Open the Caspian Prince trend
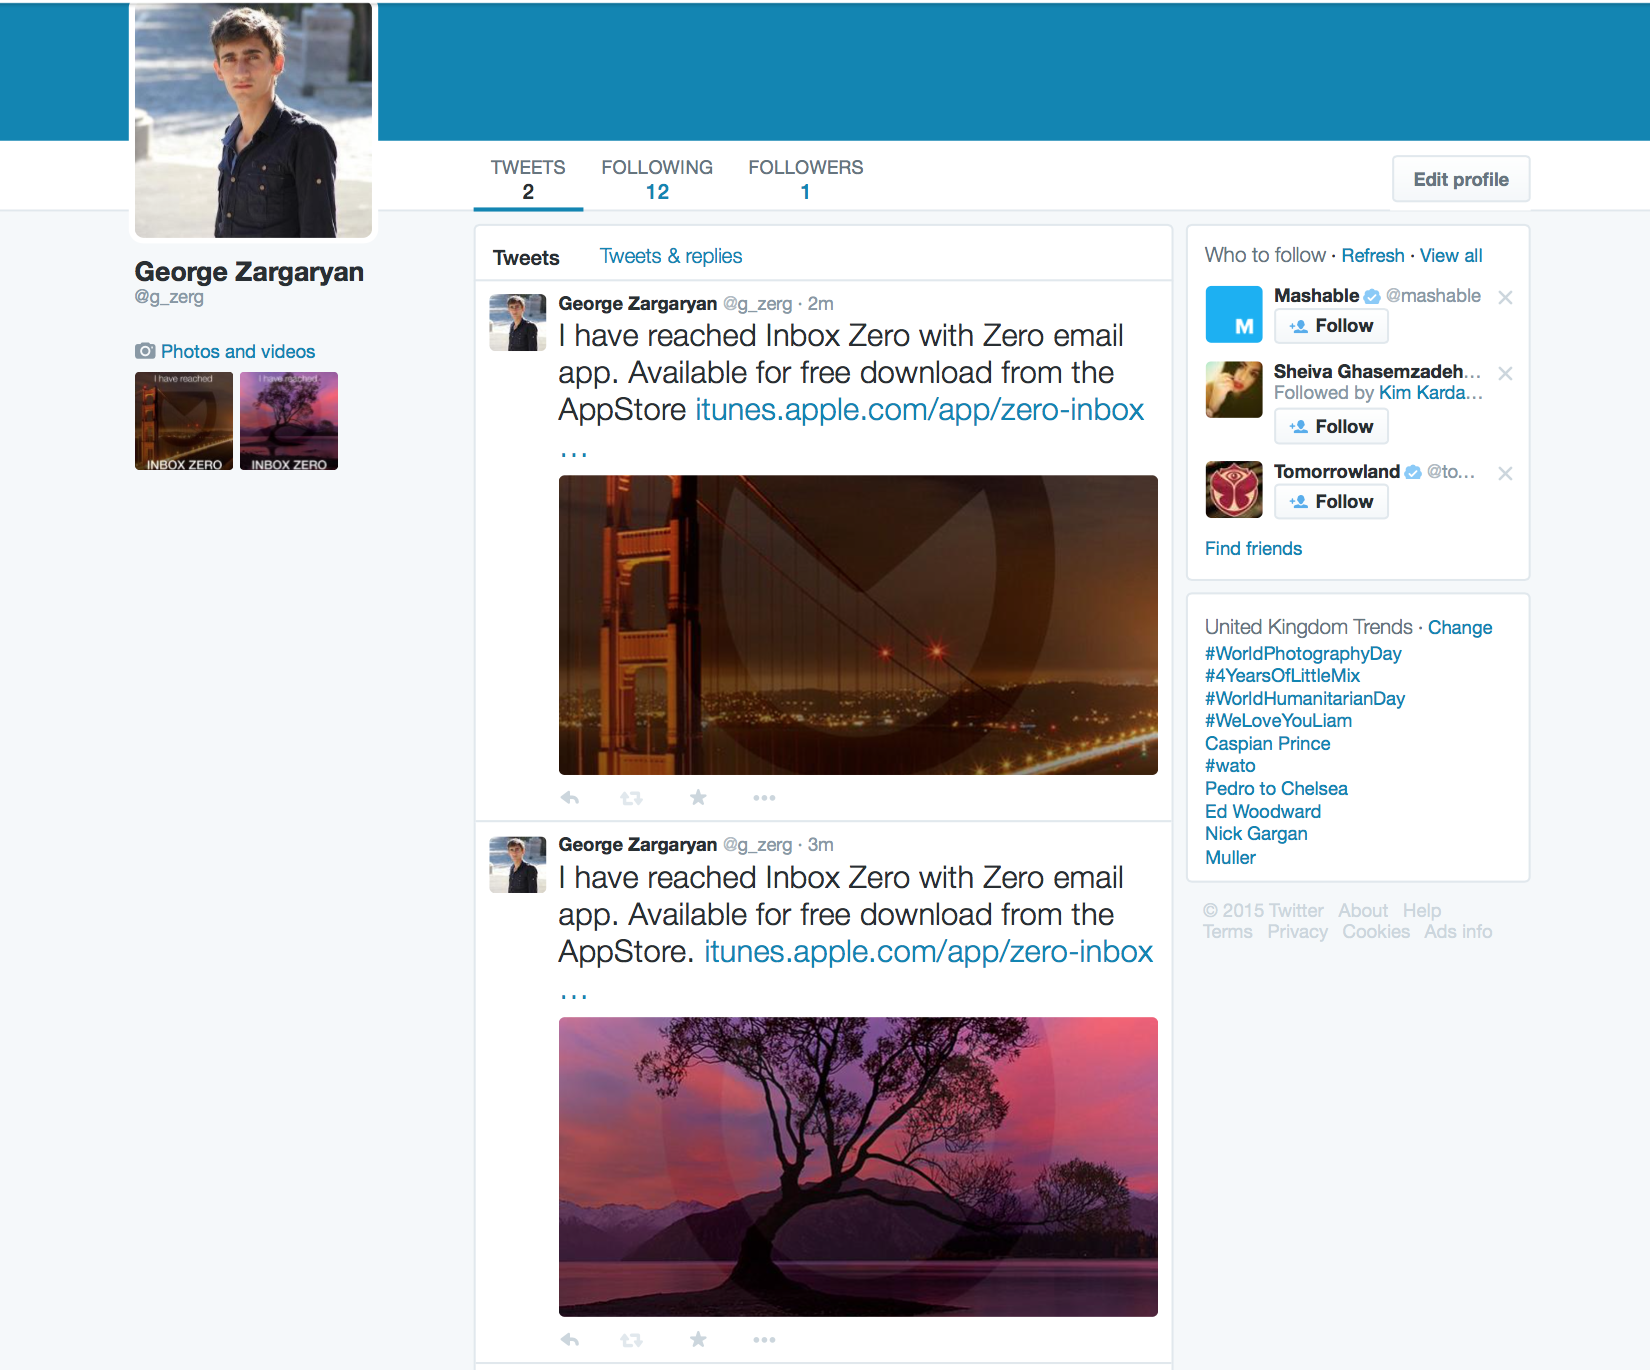 click(1267, 743)
